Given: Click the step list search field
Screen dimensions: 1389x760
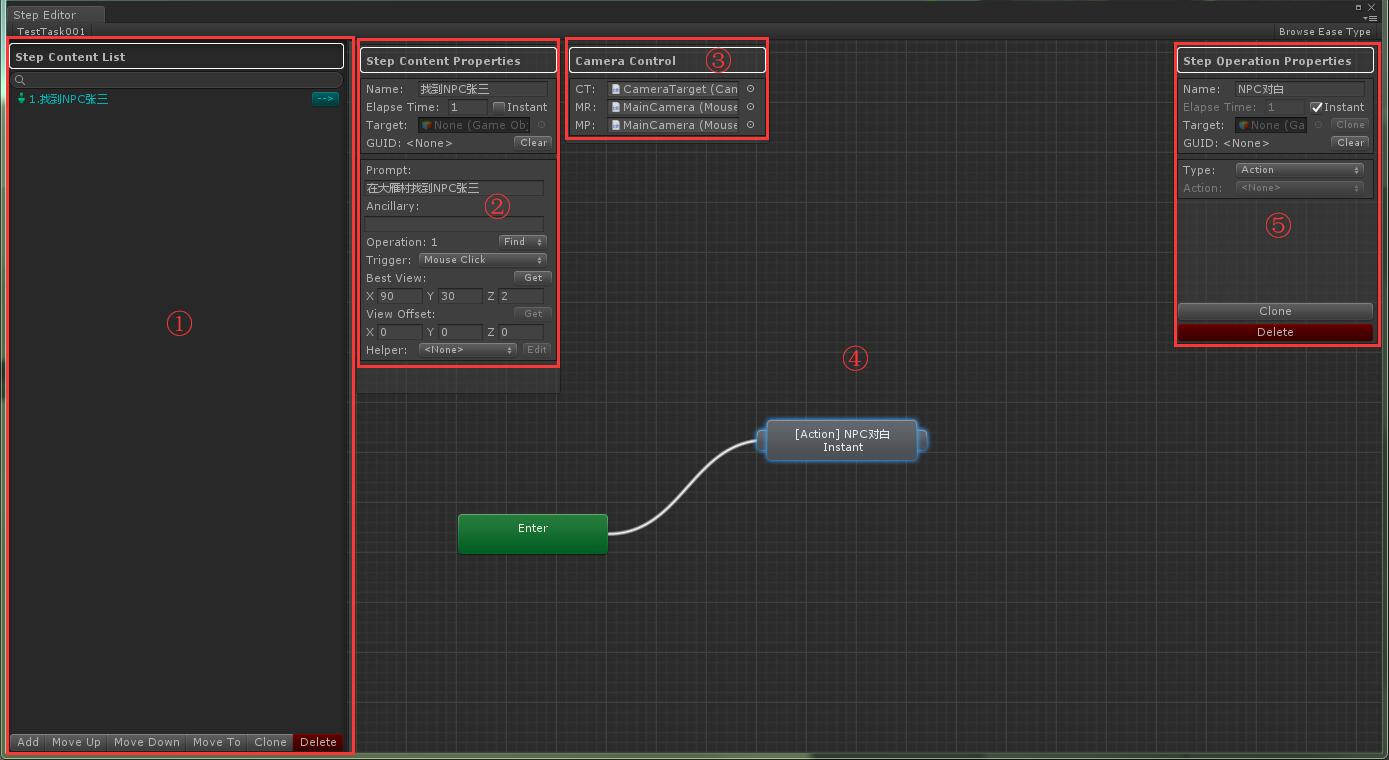Looking at the screenshot, I should [x=176, y=80].
